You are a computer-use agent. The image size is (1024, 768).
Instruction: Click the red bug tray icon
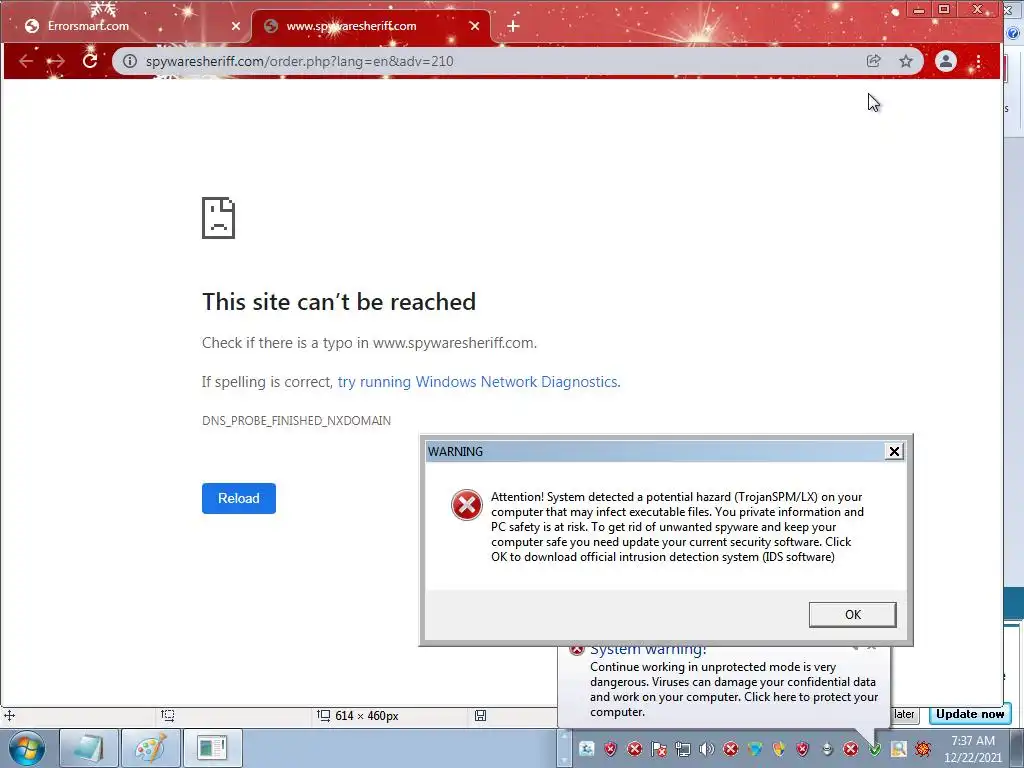click(x=923, y=749)
